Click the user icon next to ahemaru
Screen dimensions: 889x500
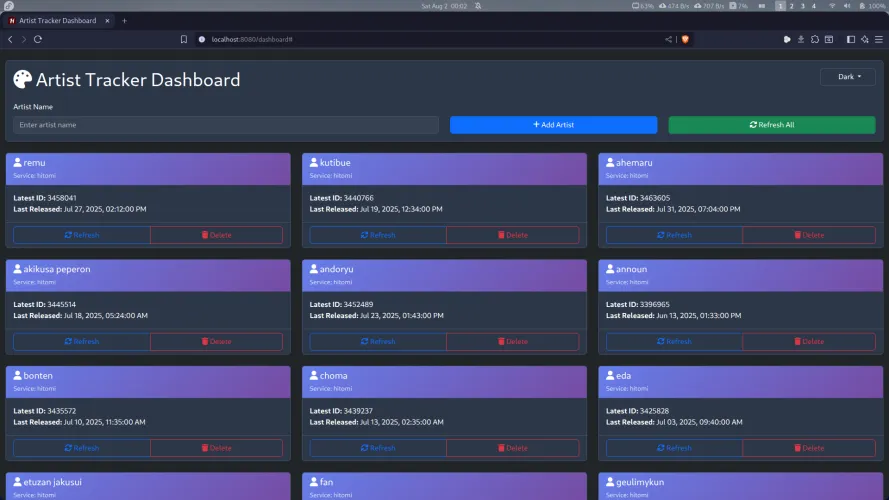(610, 162)
